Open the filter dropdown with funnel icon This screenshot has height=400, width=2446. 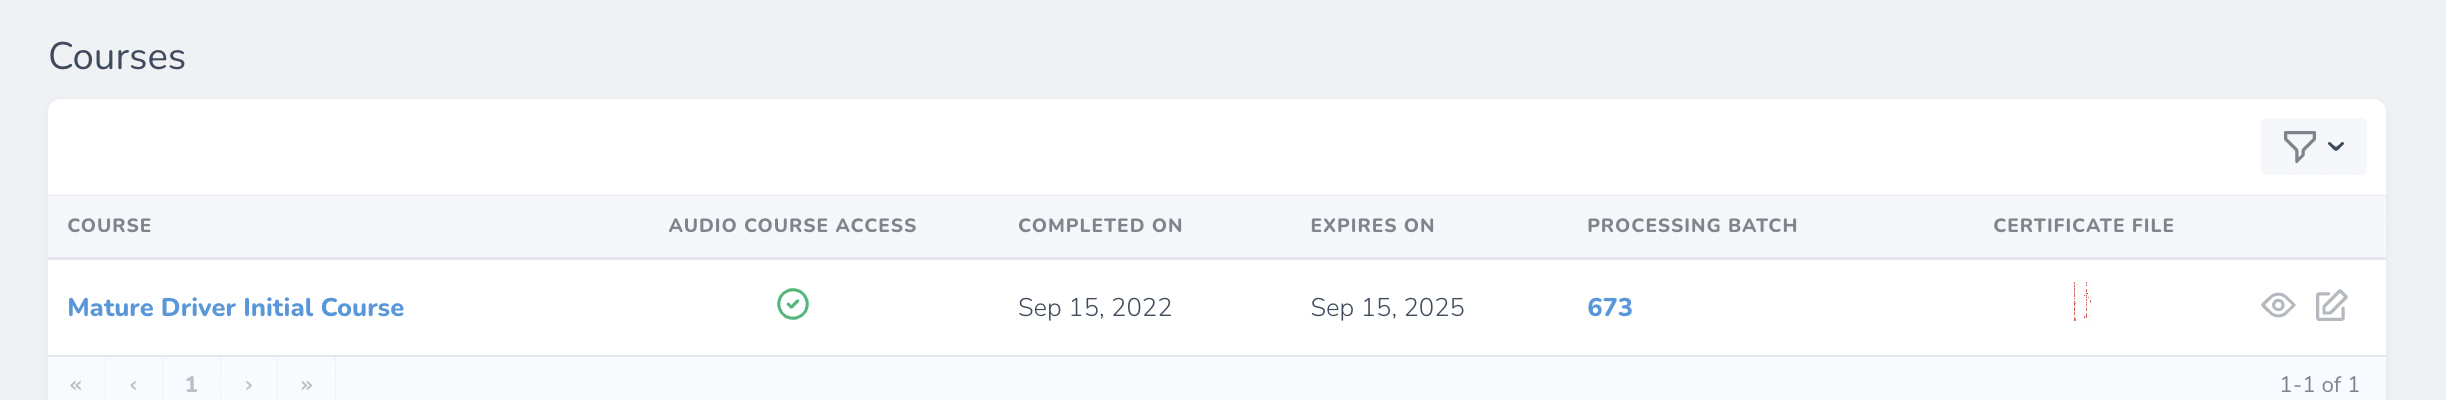[x=2312, y=147]
